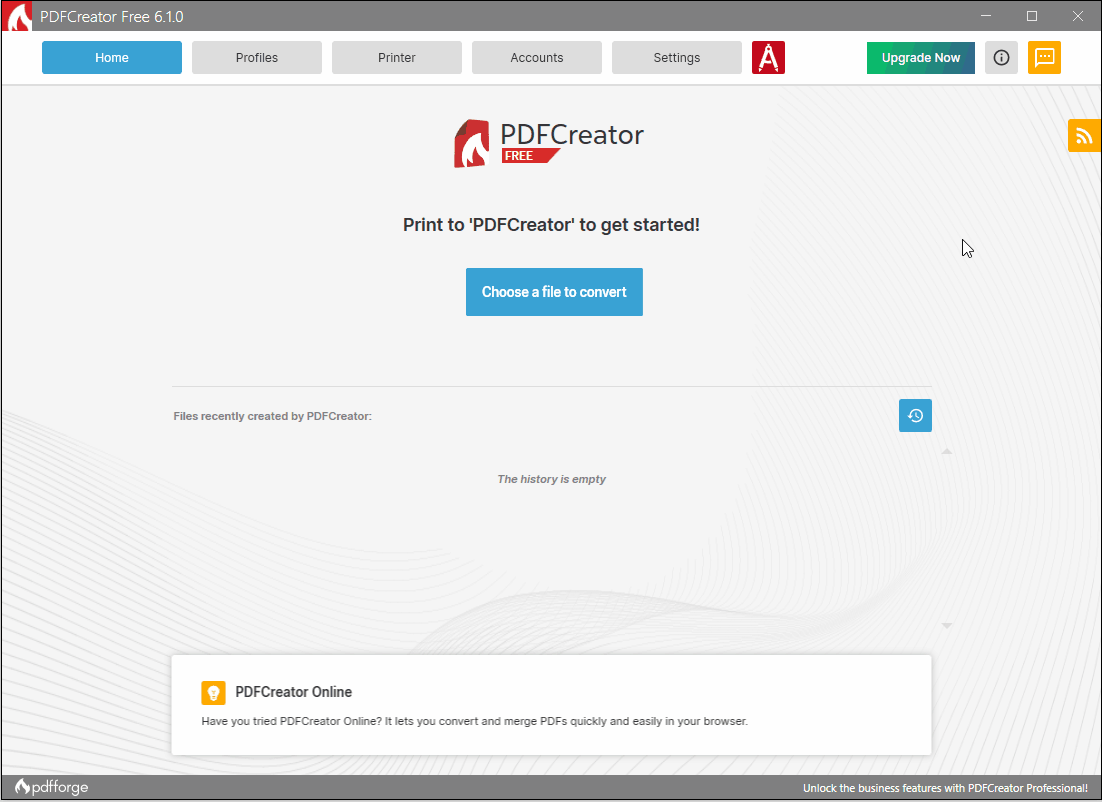1102x802 pixels.
Task: Click the blue history clock icon
Action: [915, 415]
